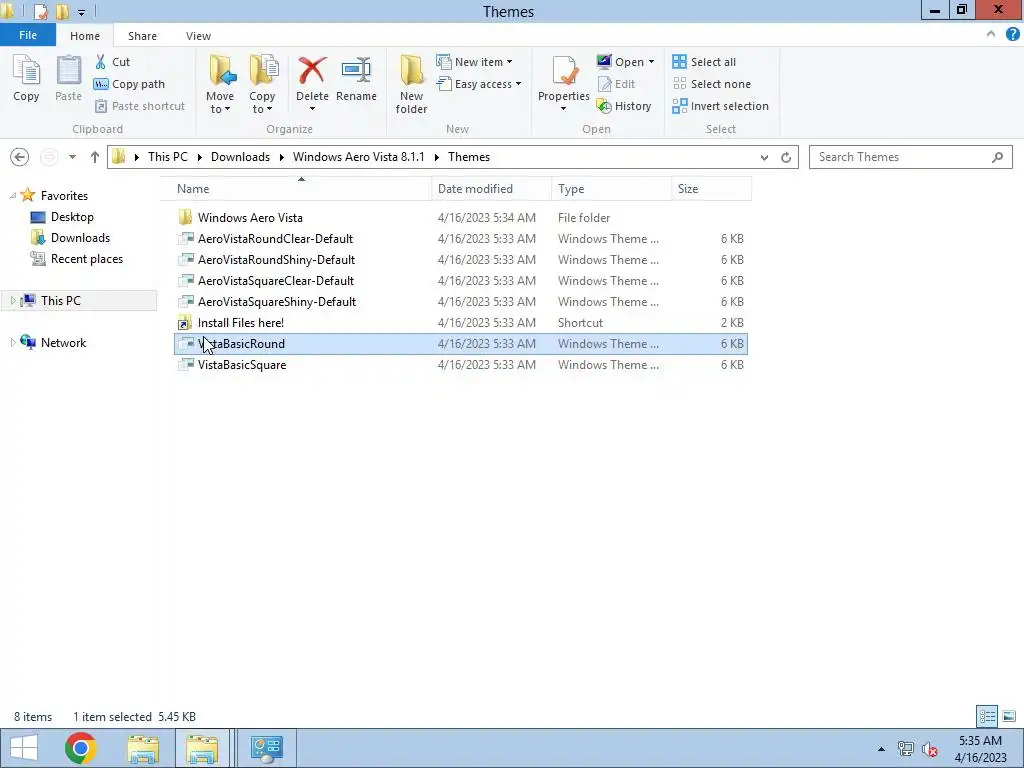The image size is (1024, 768).
Task: Select AeroVistaRoundShiny-Default theme file
Action: click(x=460, y=259)
